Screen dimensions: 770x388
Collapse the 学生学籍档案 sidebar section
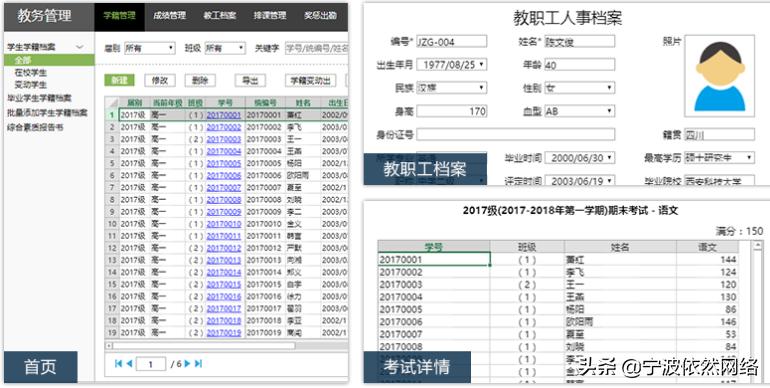click(79, 47)
